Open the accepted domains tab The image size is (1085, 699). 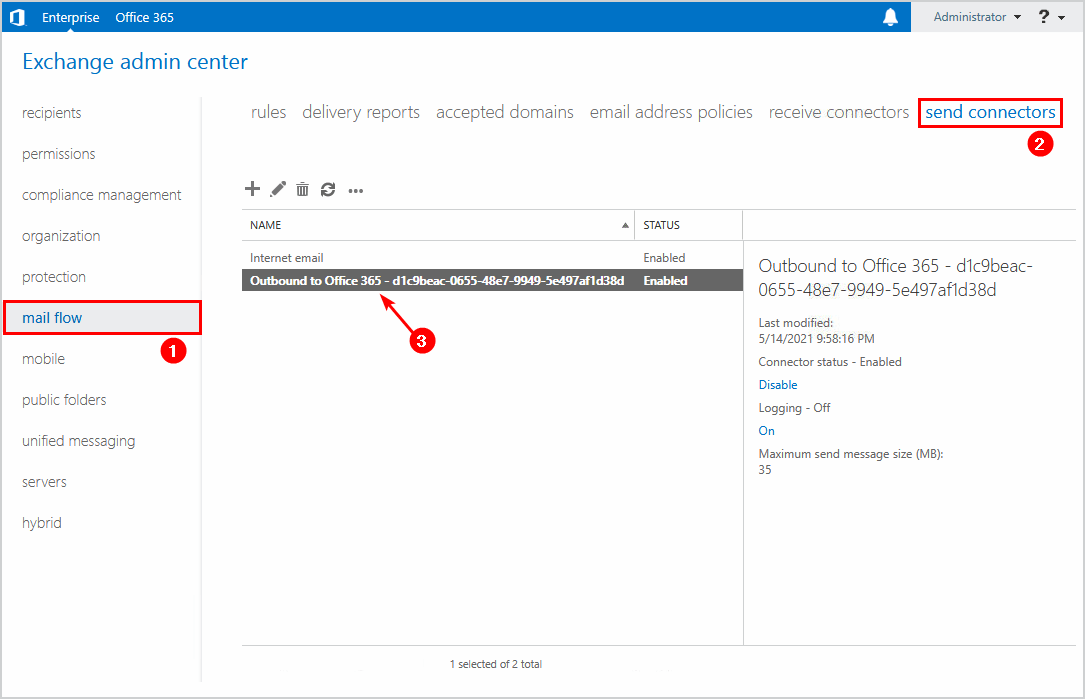[x=504, y=112]
